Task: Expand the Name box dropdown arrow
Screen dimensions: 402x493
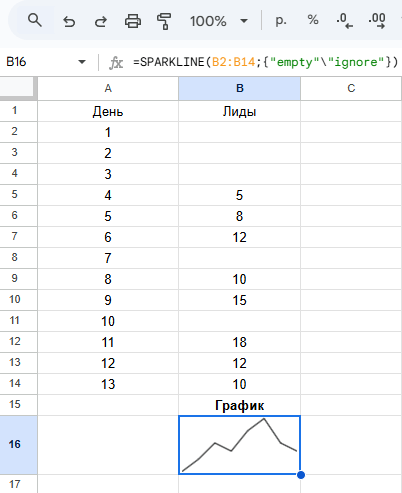Action: (x=82, y=62)
